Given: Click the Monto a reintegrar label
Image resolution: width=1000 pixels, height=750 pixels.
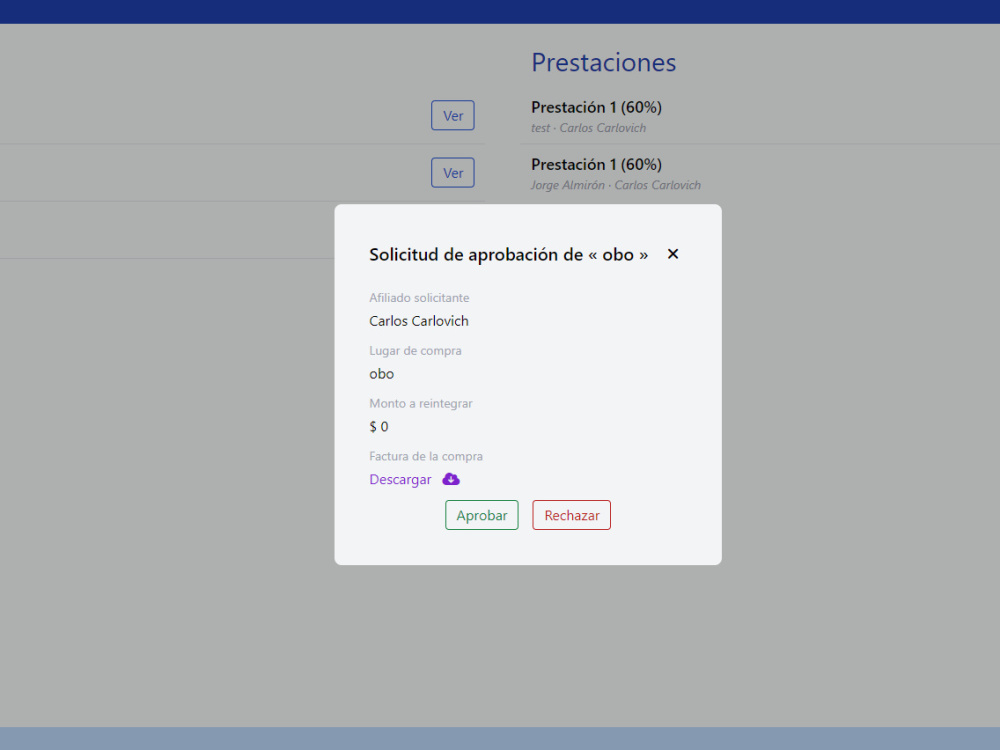Looking at the screenshot, I should 421,404.
